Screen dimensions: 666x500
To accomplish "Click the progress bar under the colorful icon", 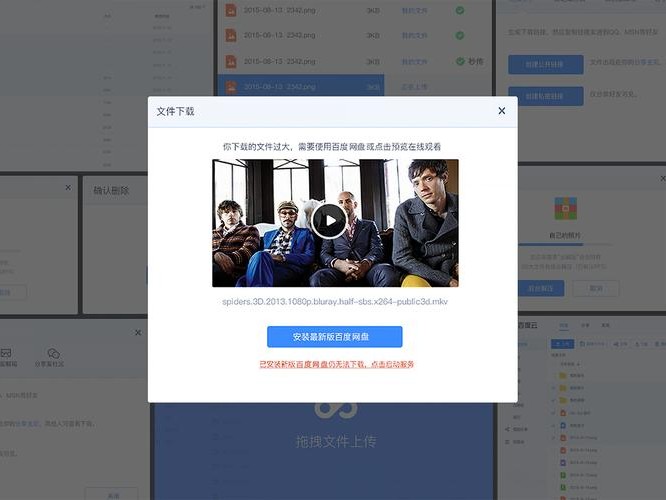I will coord(565,245).
